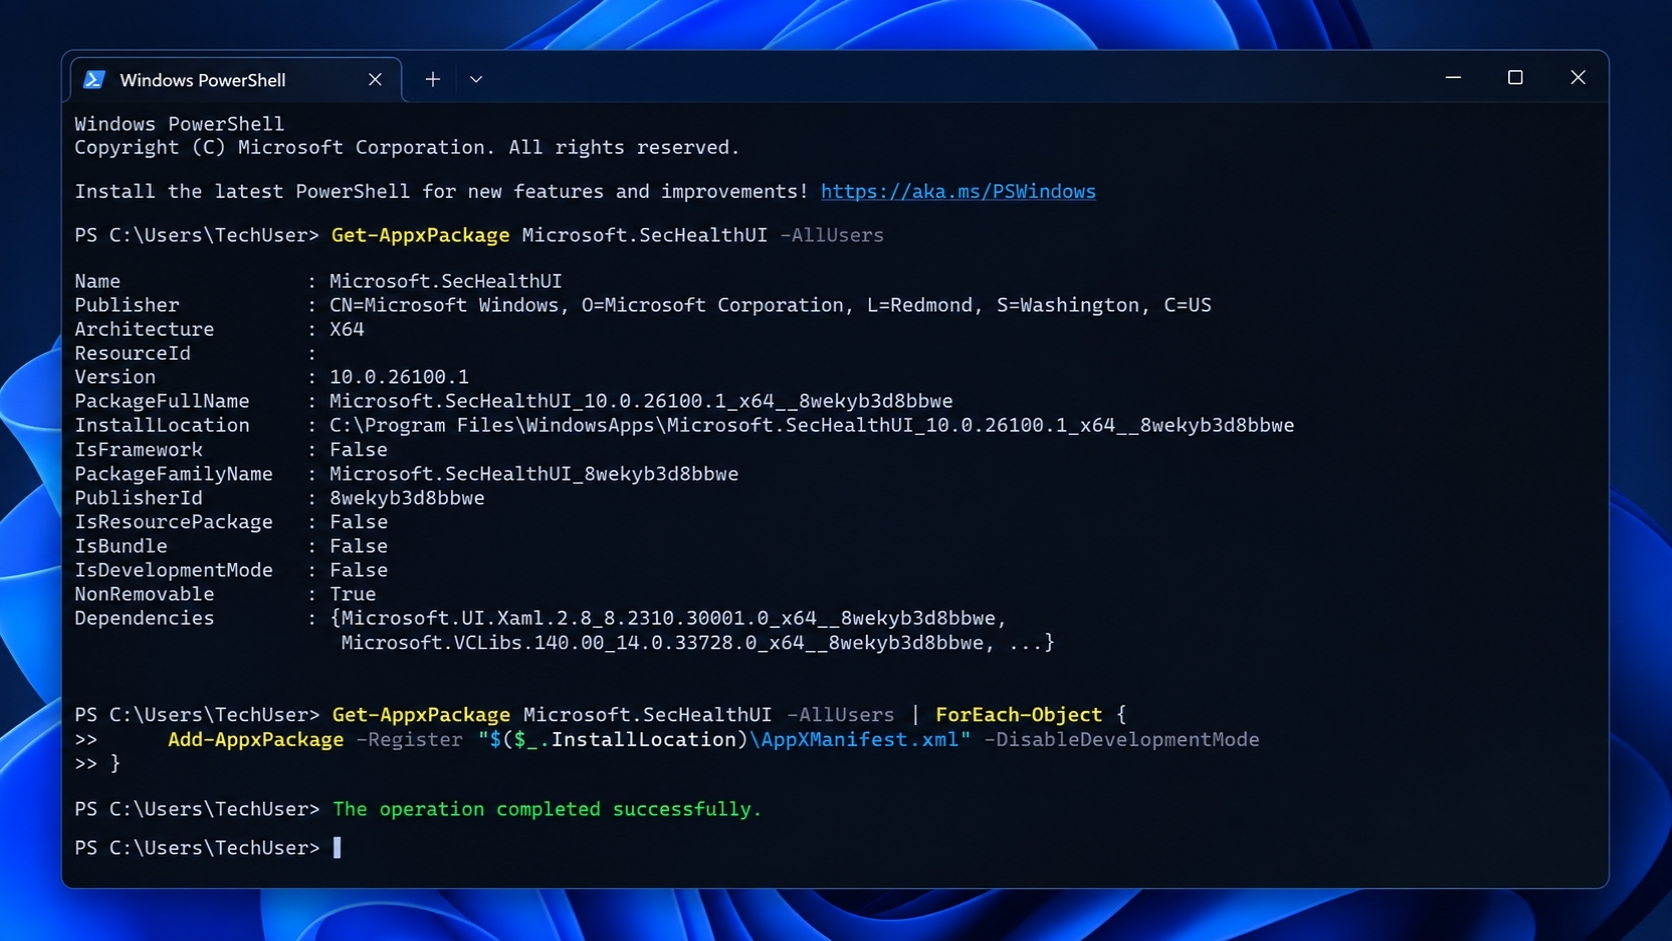Minimize the terminal window
The image size is (1672, 941).
1453,77
